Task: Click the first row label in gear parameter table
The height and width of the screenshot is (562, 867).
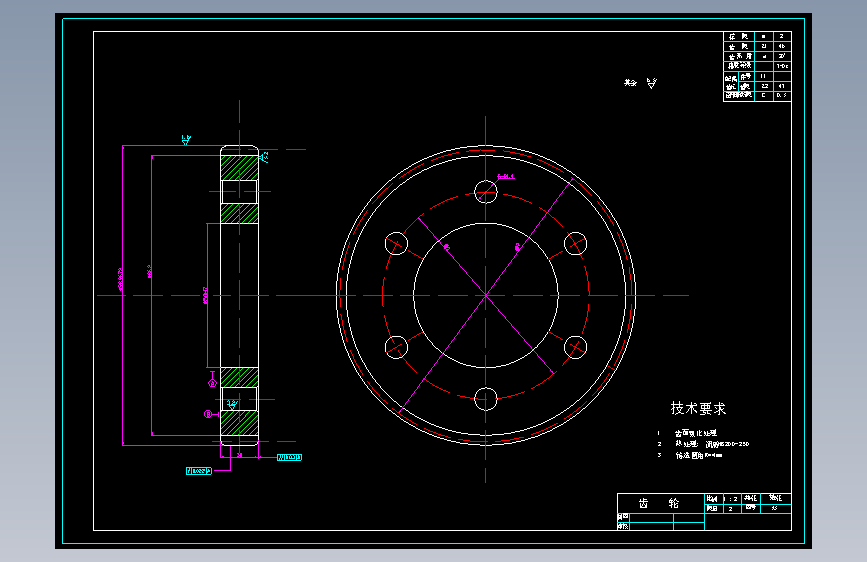Action: click(x=739, y=37)
